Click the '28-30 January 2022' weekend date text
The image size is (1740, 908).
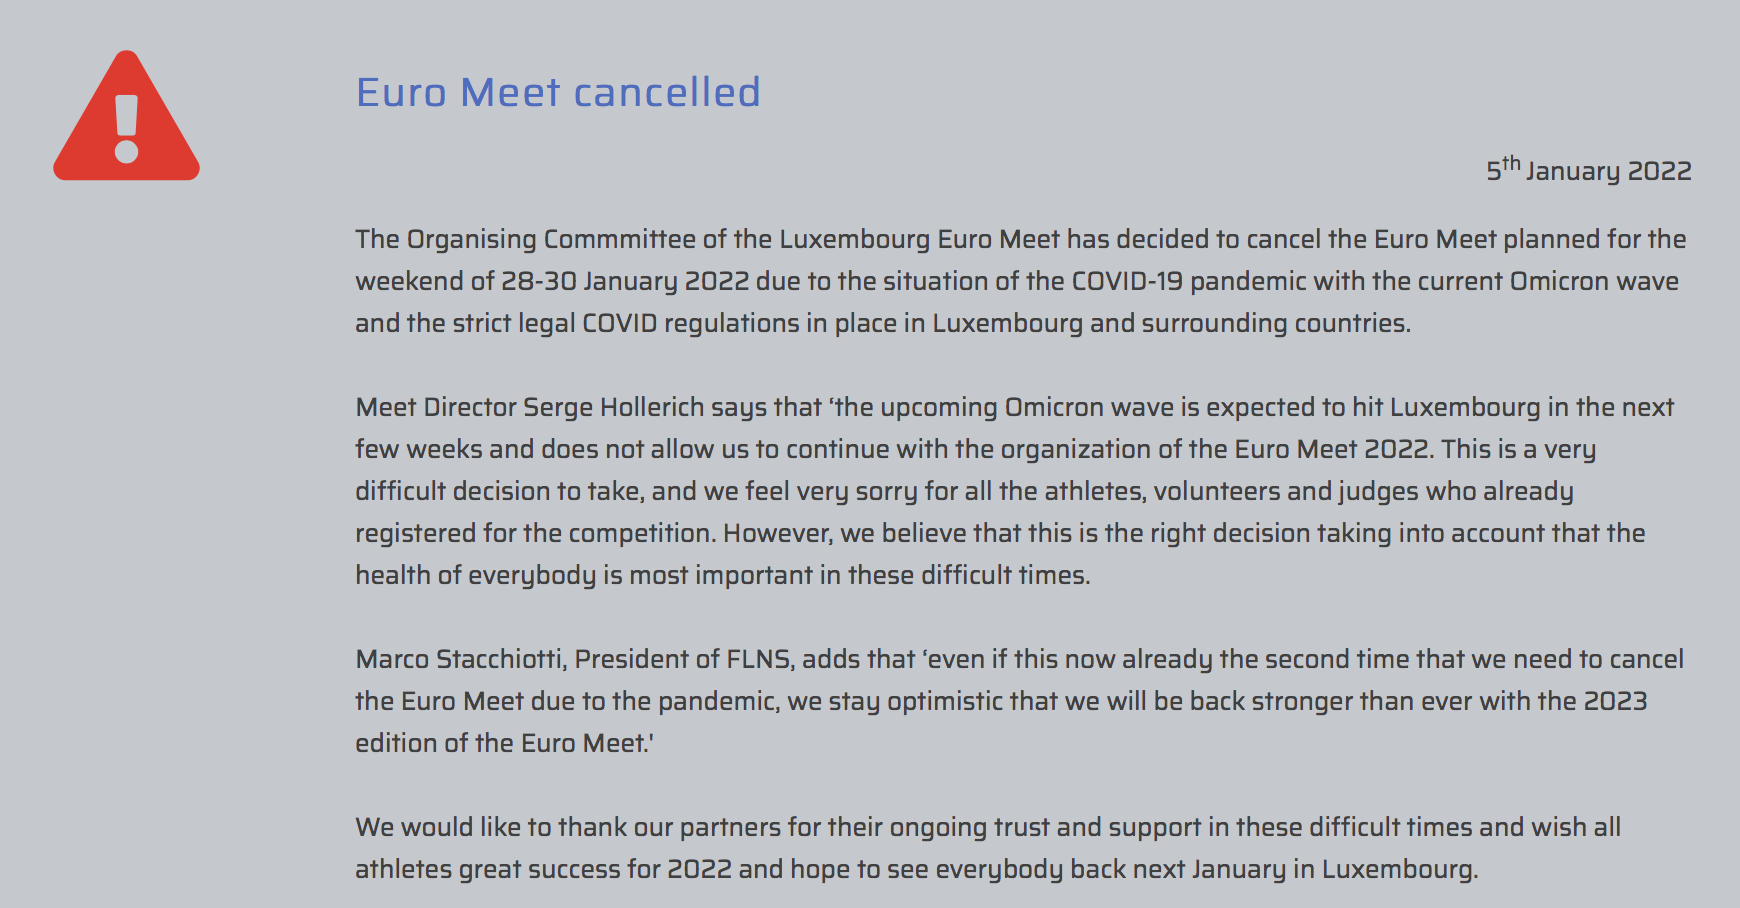(625, 281)
